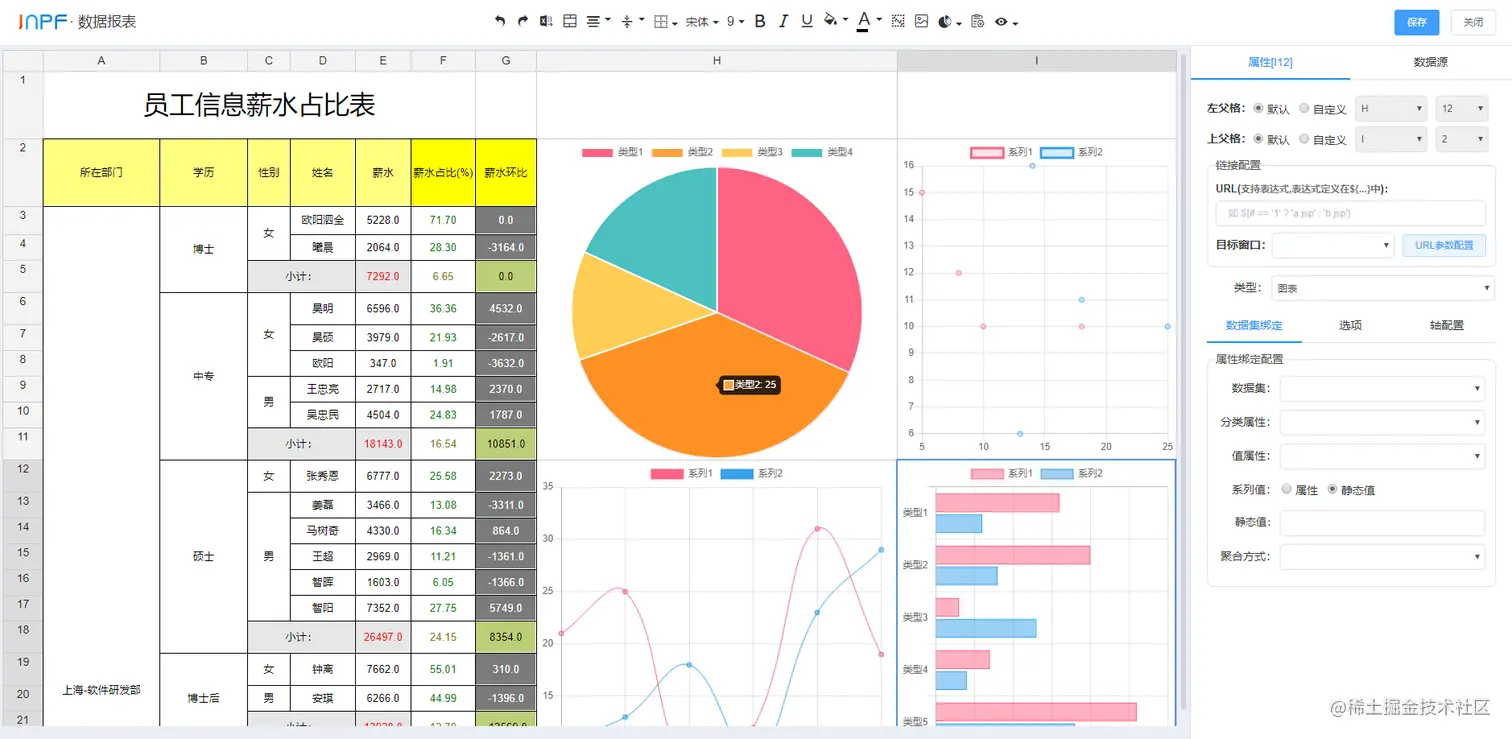This screenshot has height=739, width=1512.
Task: Click the paint bucket fill icon
Action: pyautogui.click(x=830, y=21)
